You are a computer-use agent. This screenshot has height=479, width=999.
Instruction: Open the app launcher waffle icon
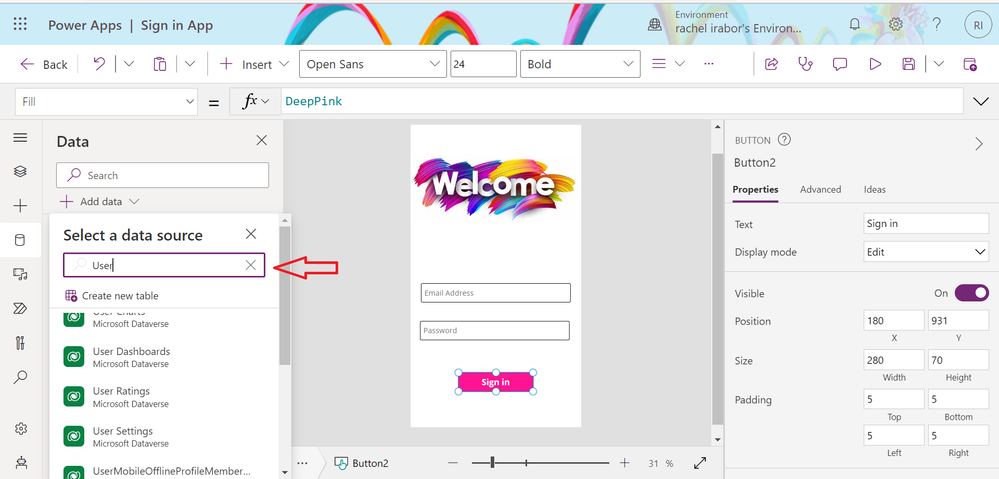[20, 24]
